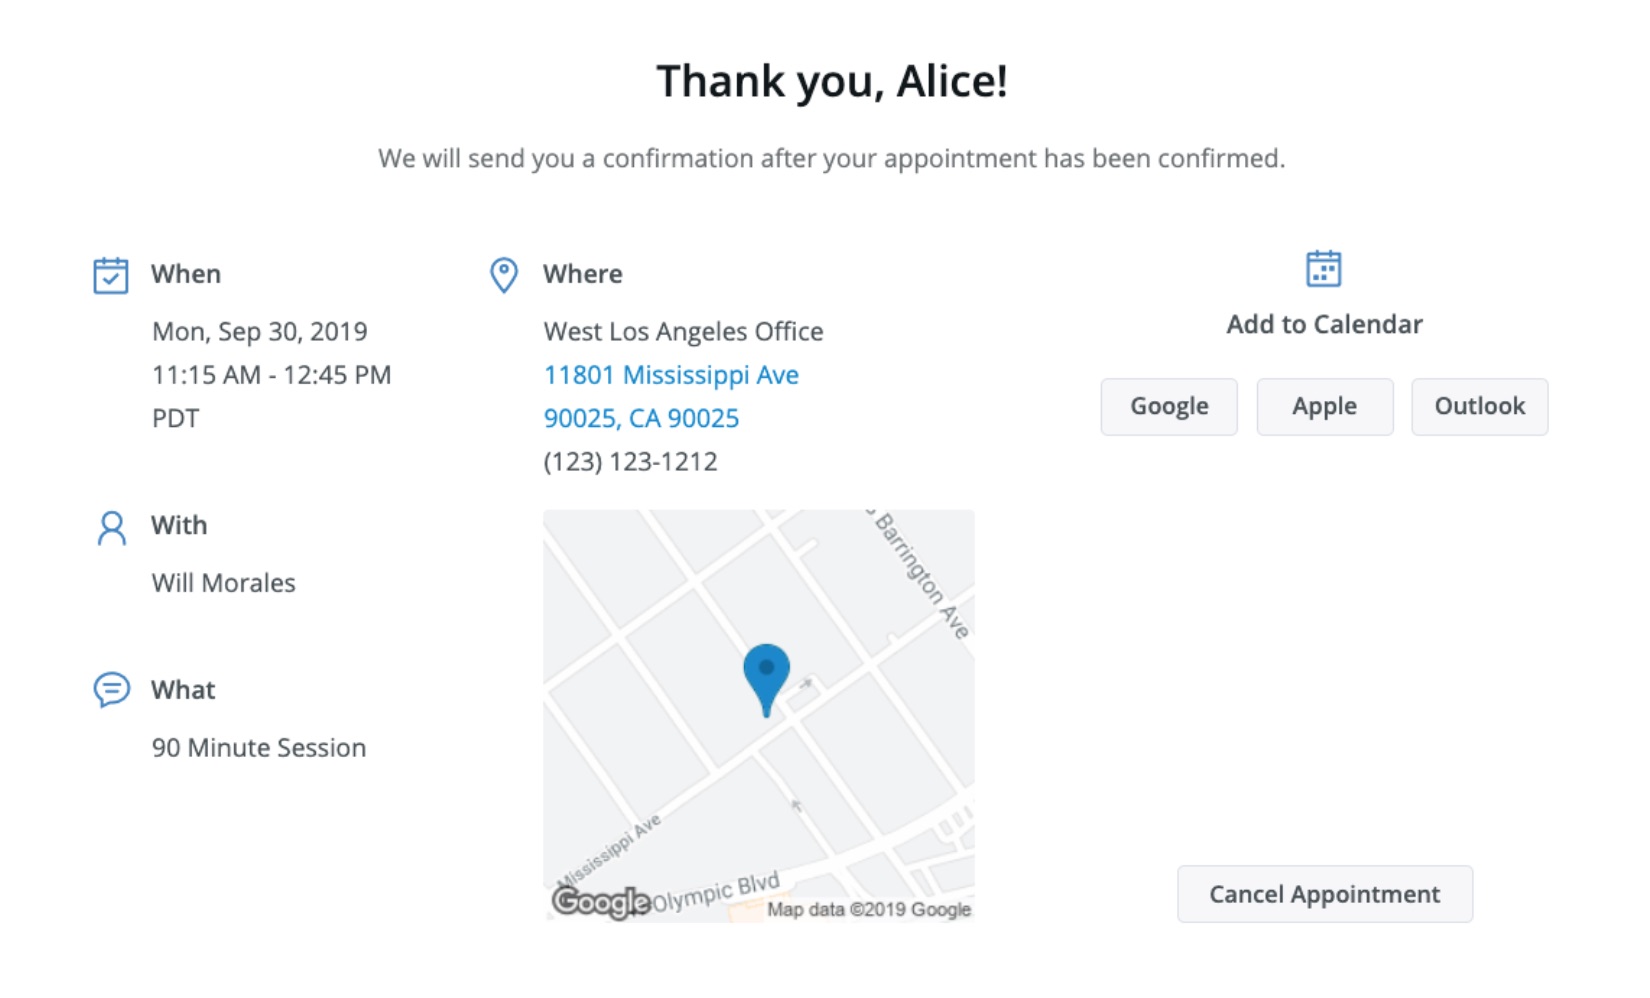
Task: Select the West Los Angeles Office text
Action: [683, 331]
